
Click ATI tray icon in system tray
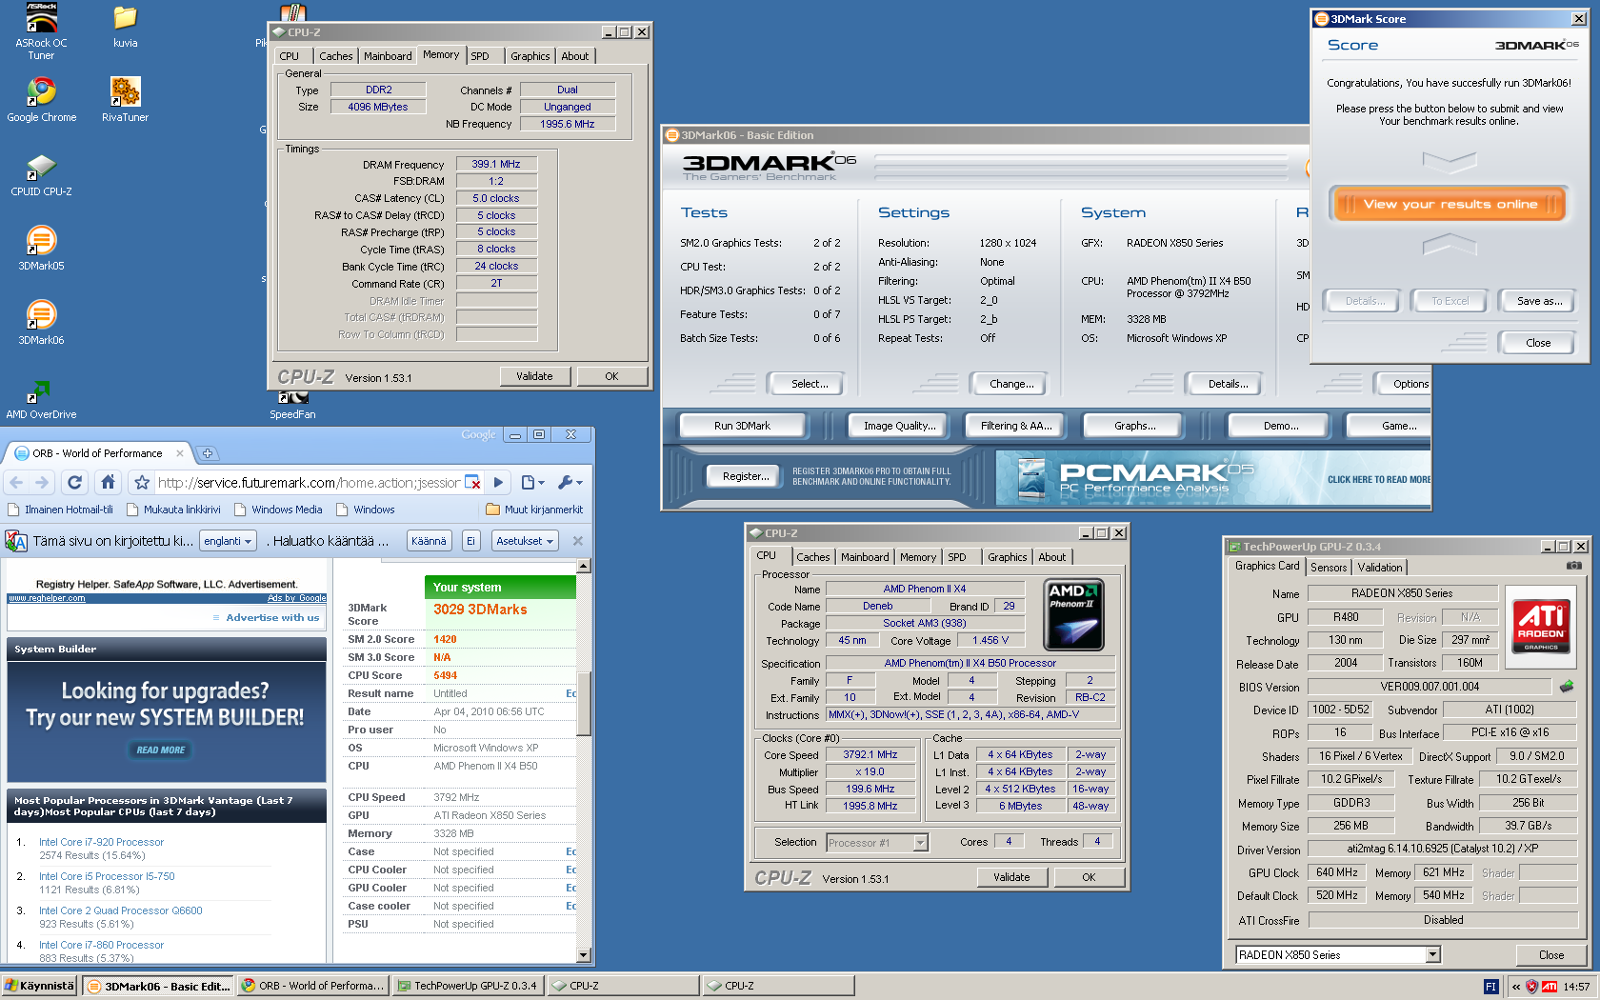(x=1549, y=986)
